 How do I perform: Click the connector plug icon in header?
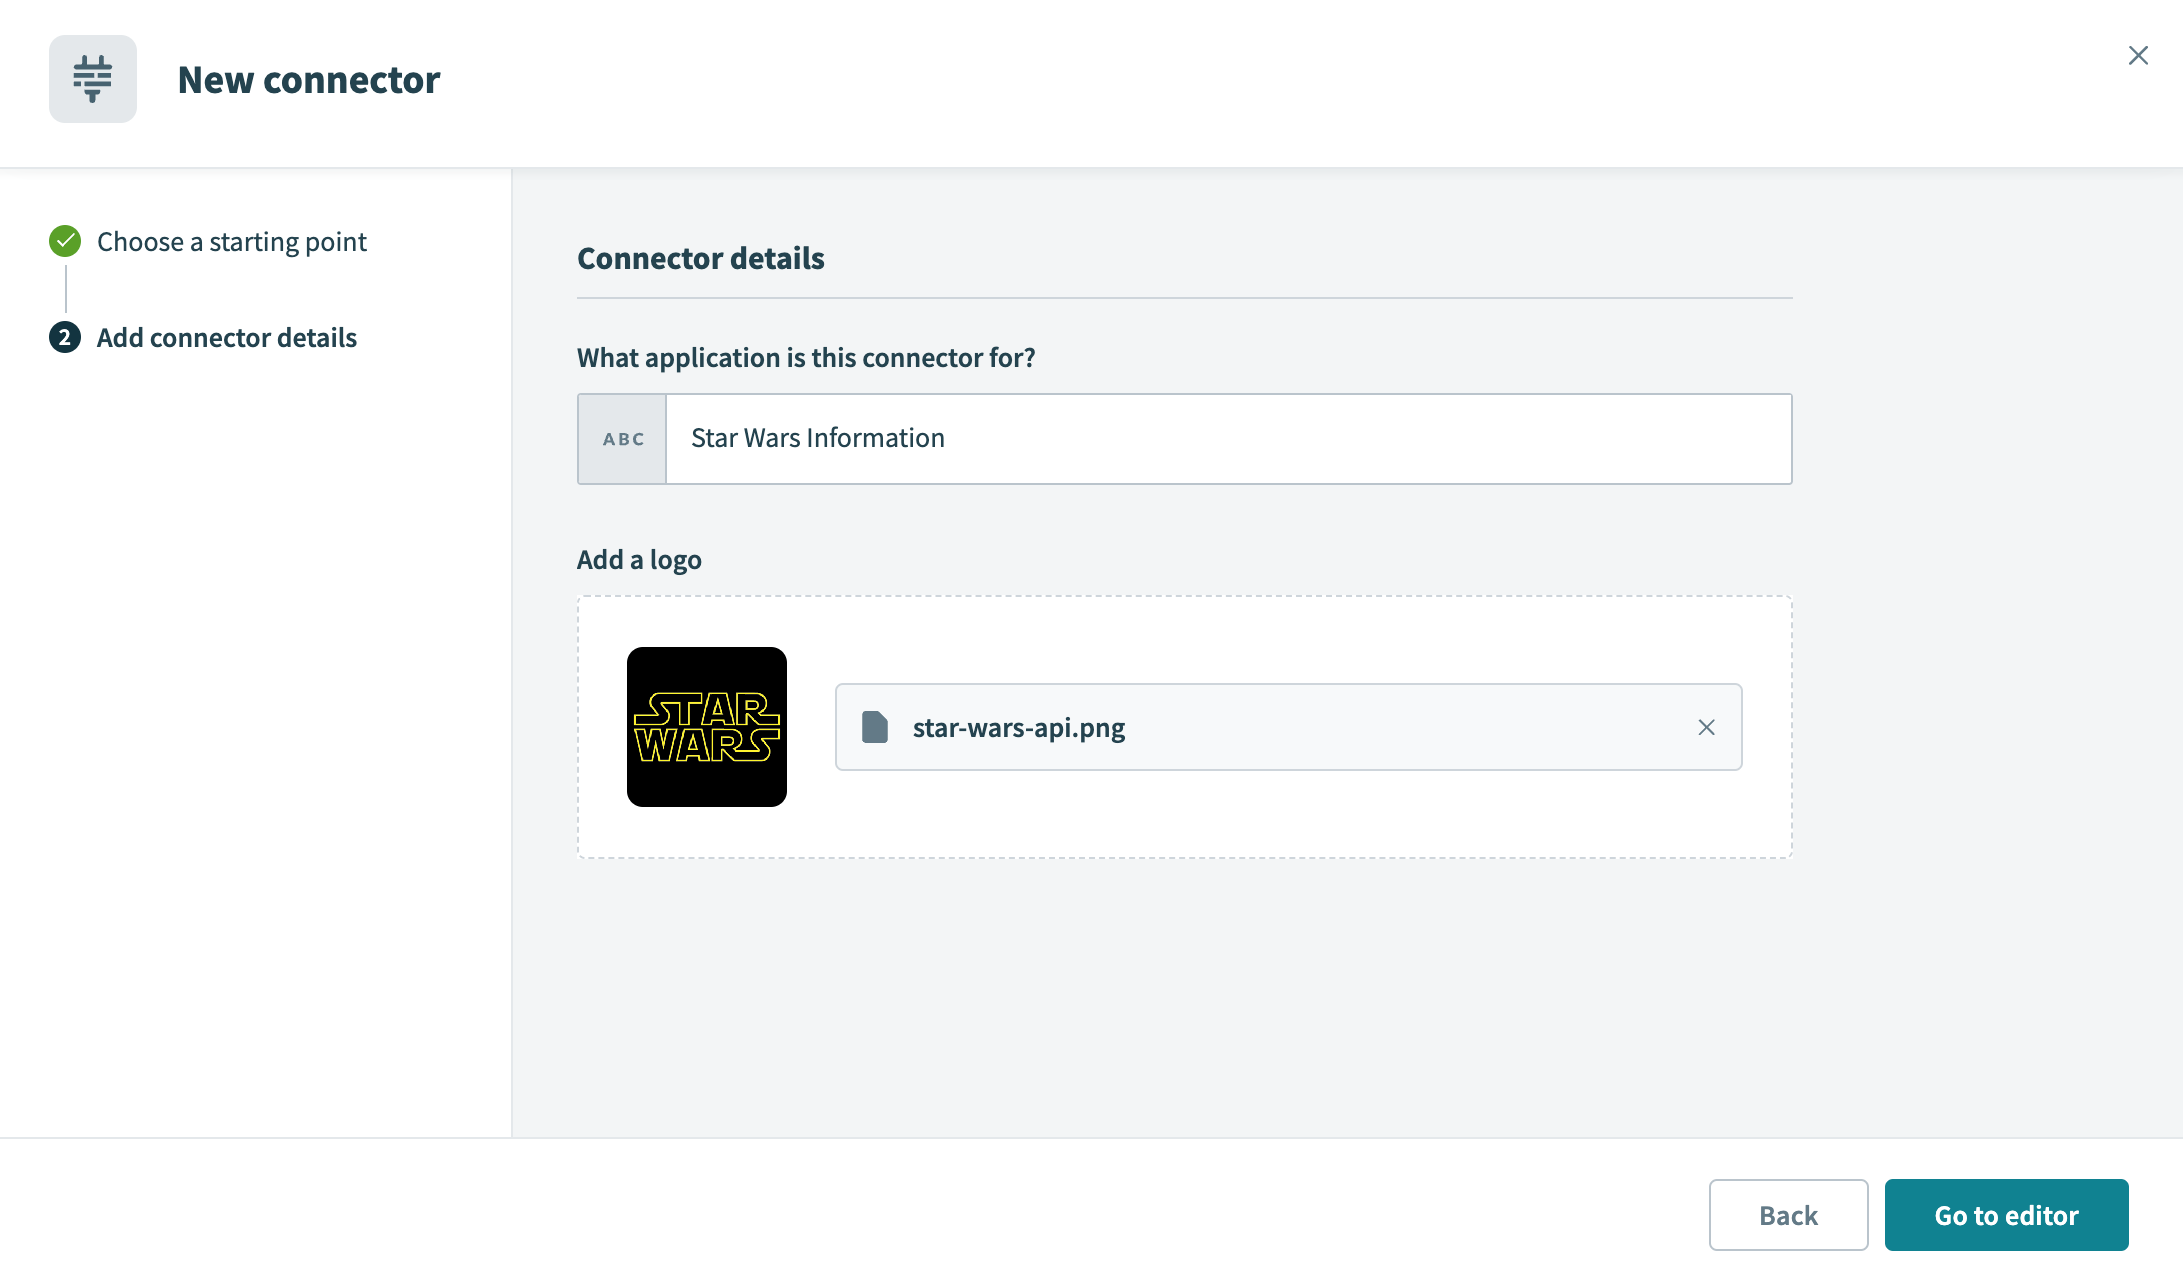coord(93,79)
